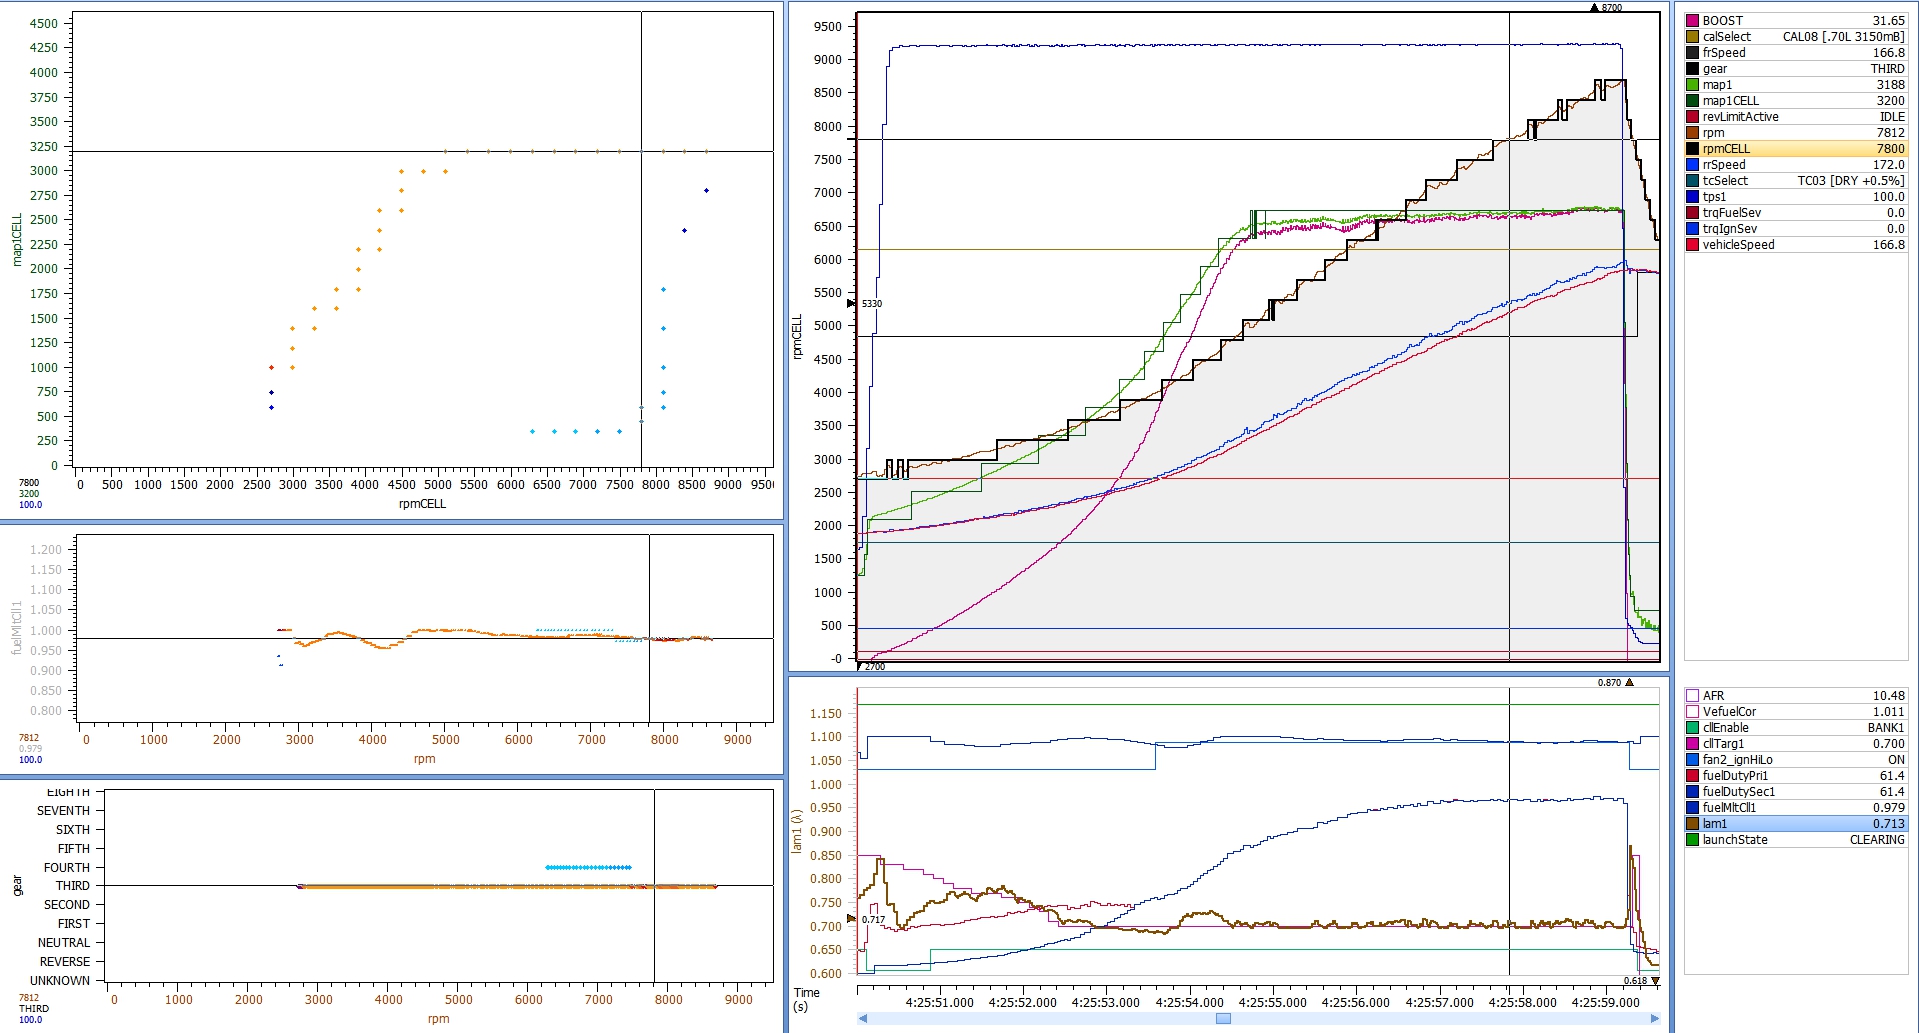The width and height of the screenshot is (1919, 1033).
Task: Select the gear channel legend entry
Action: pyautogui.click(x=1796, y=69)
